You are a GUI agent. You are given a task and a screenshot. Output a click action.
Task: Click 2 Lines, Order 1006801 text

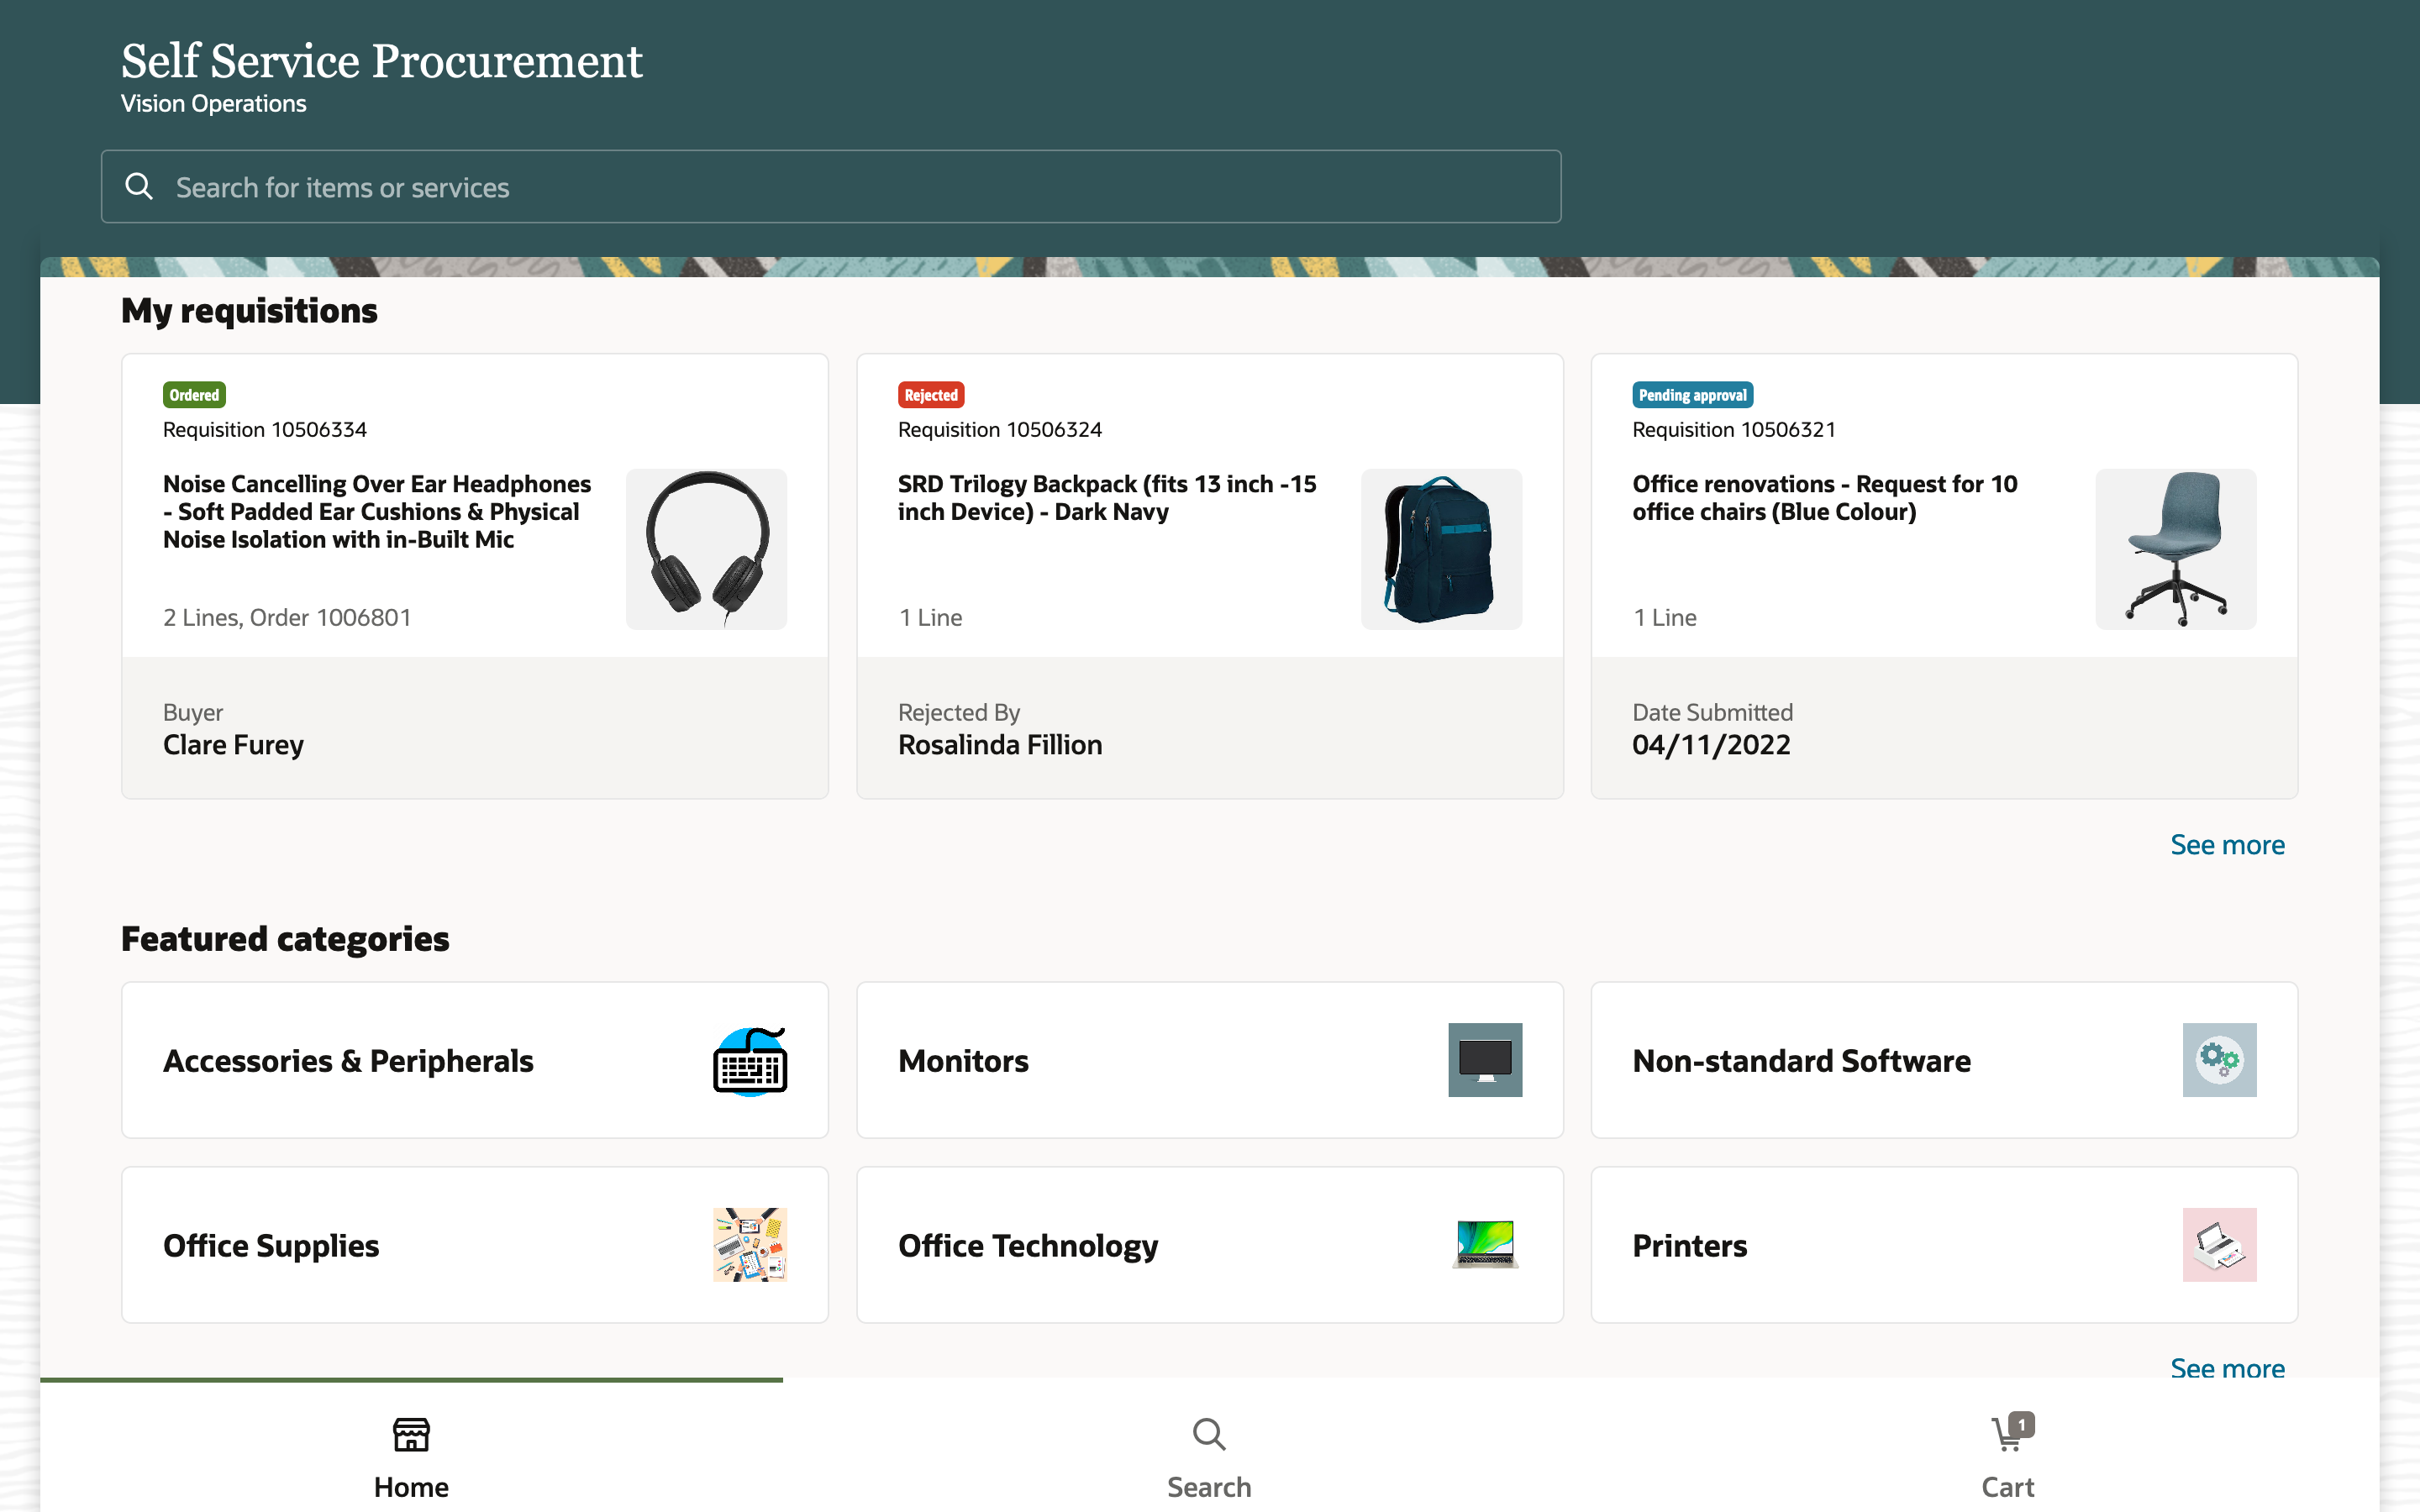[x=287, y=617]
